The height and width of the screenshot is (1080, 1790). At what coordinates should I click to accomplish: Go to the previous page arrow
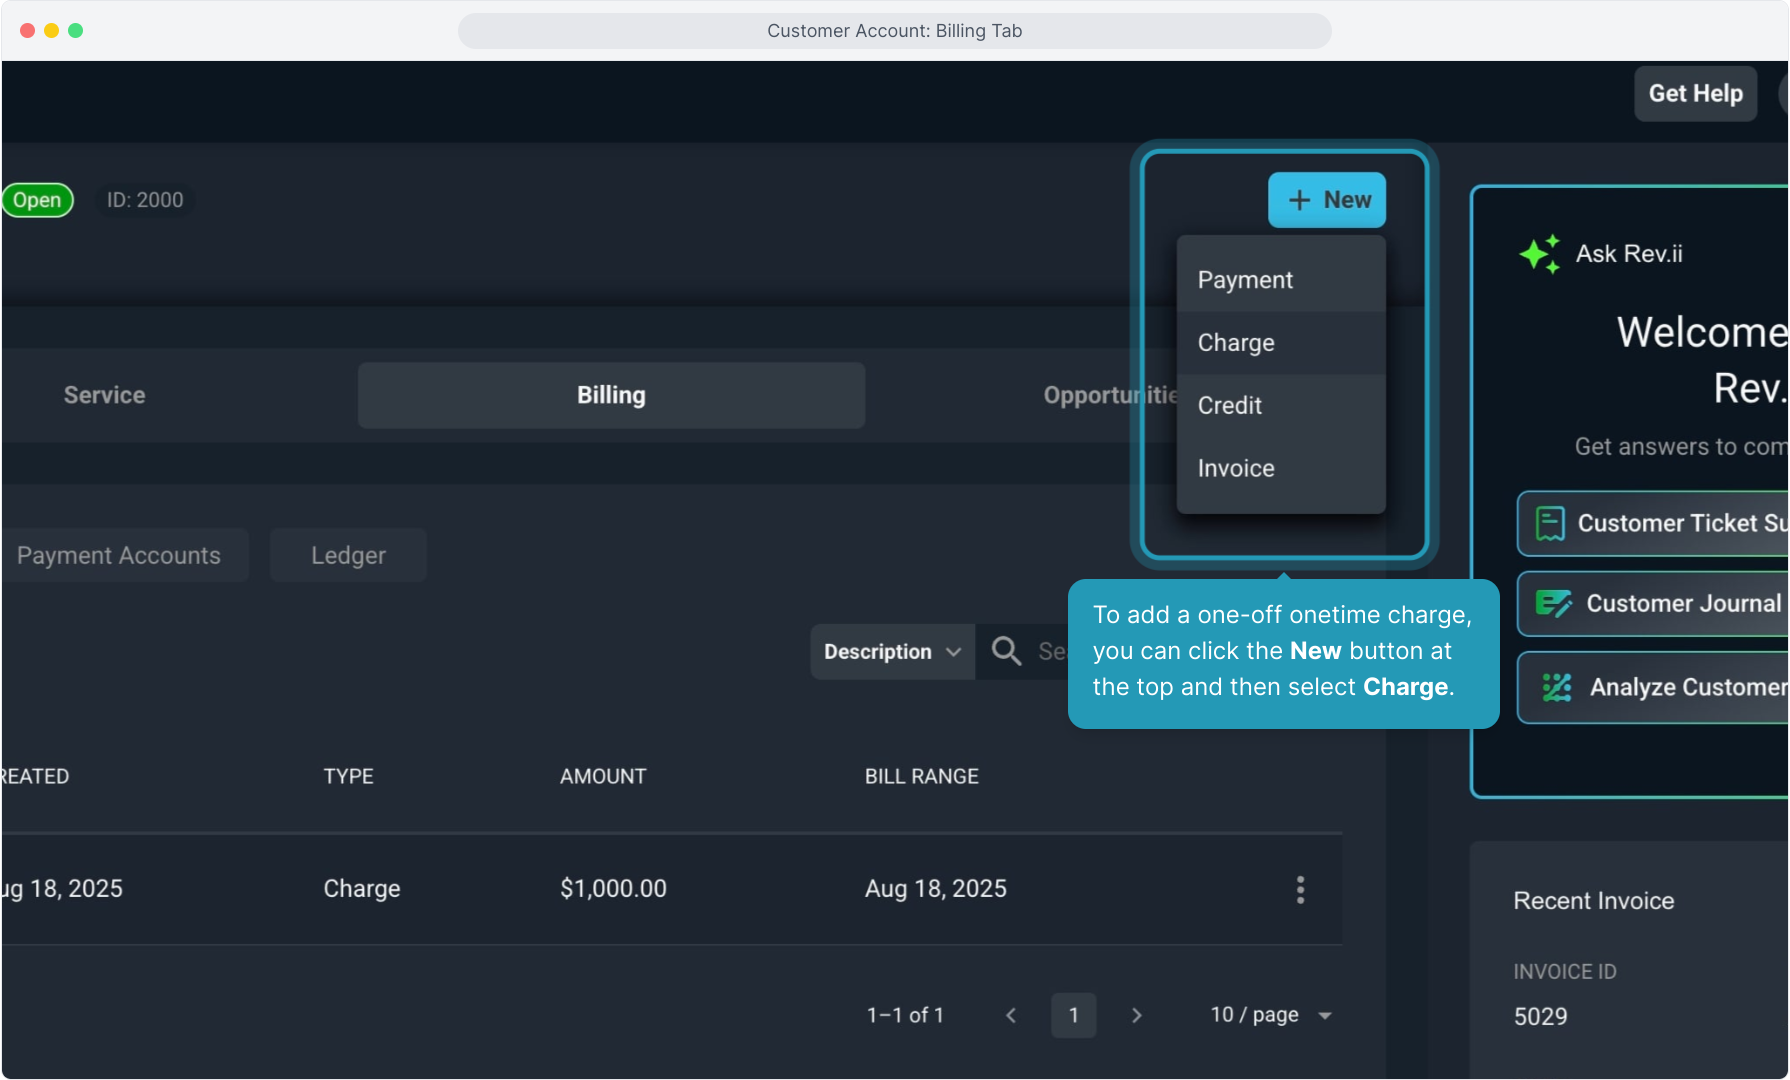(x=1011, y=1015)
